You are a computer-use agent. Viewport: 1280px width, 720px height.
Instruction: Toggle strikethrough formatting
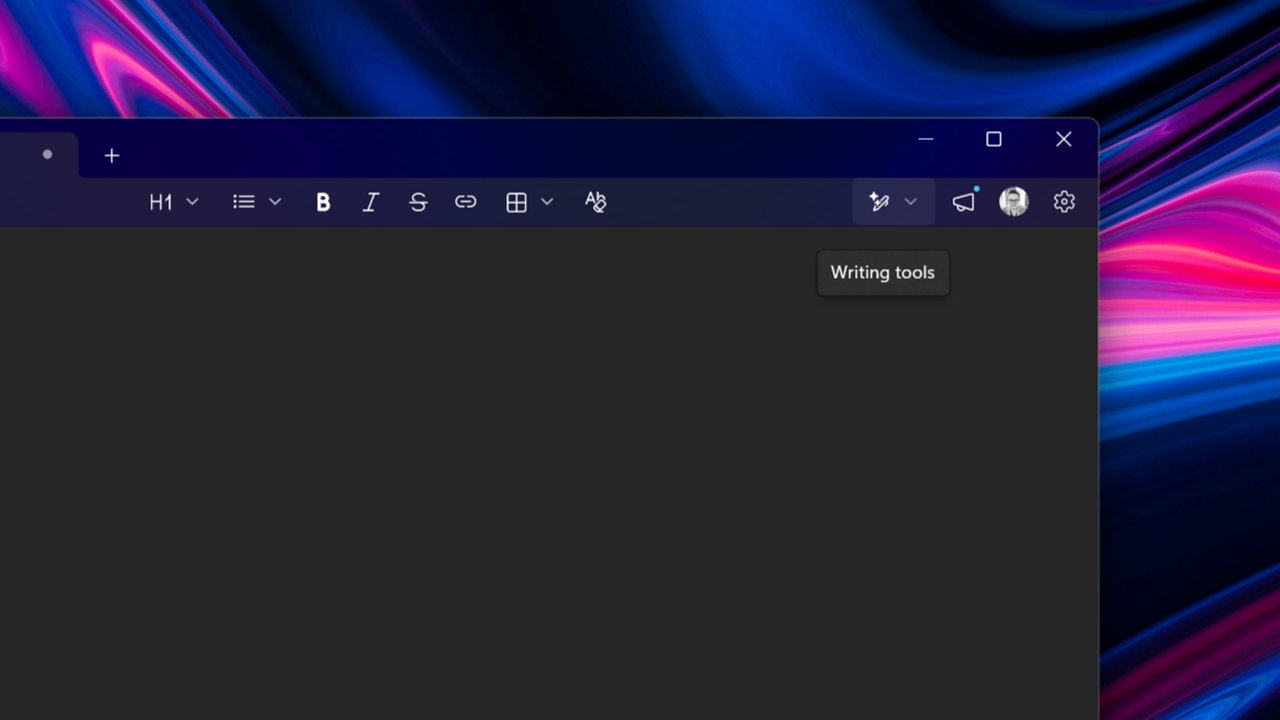pos(418,201)
